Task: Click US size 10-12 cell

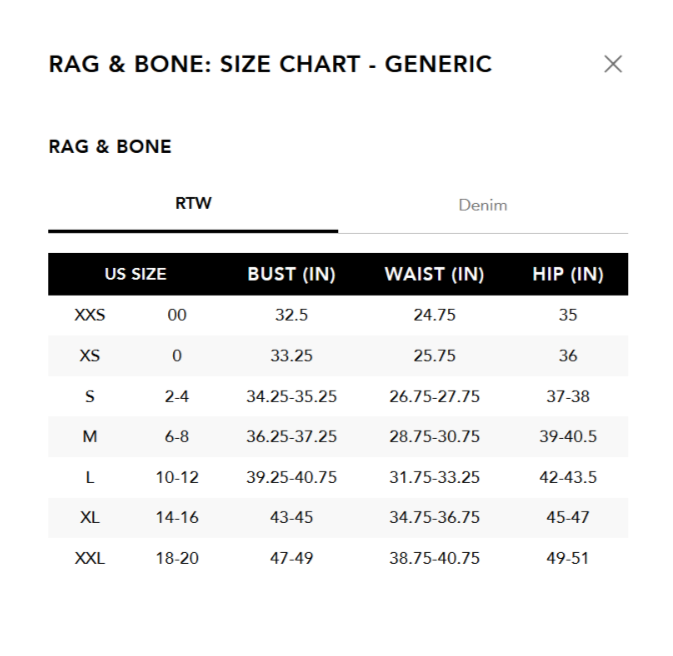Action: click(177, 478)
